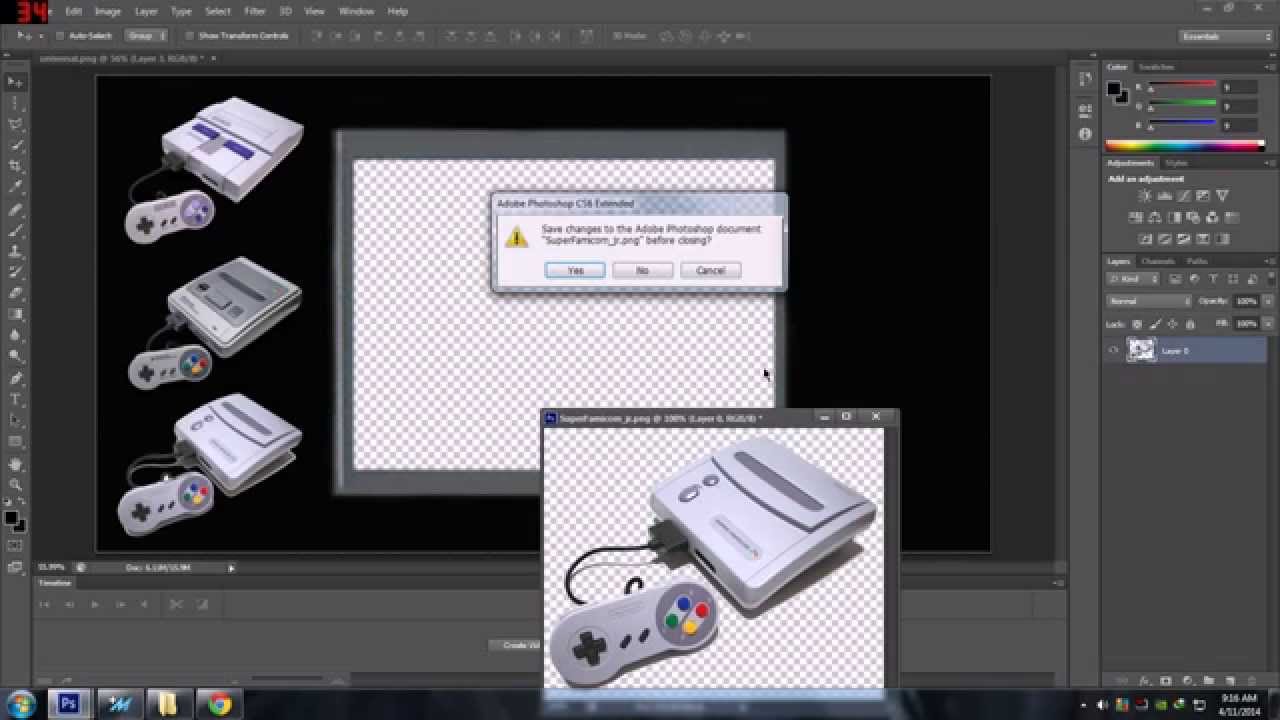Open the Window menu

pos(356,11)
